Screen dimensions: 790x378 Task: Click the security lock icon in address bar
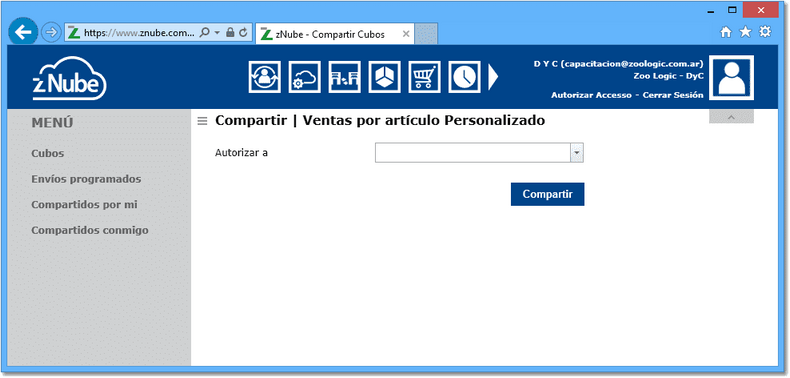point(230,33)
